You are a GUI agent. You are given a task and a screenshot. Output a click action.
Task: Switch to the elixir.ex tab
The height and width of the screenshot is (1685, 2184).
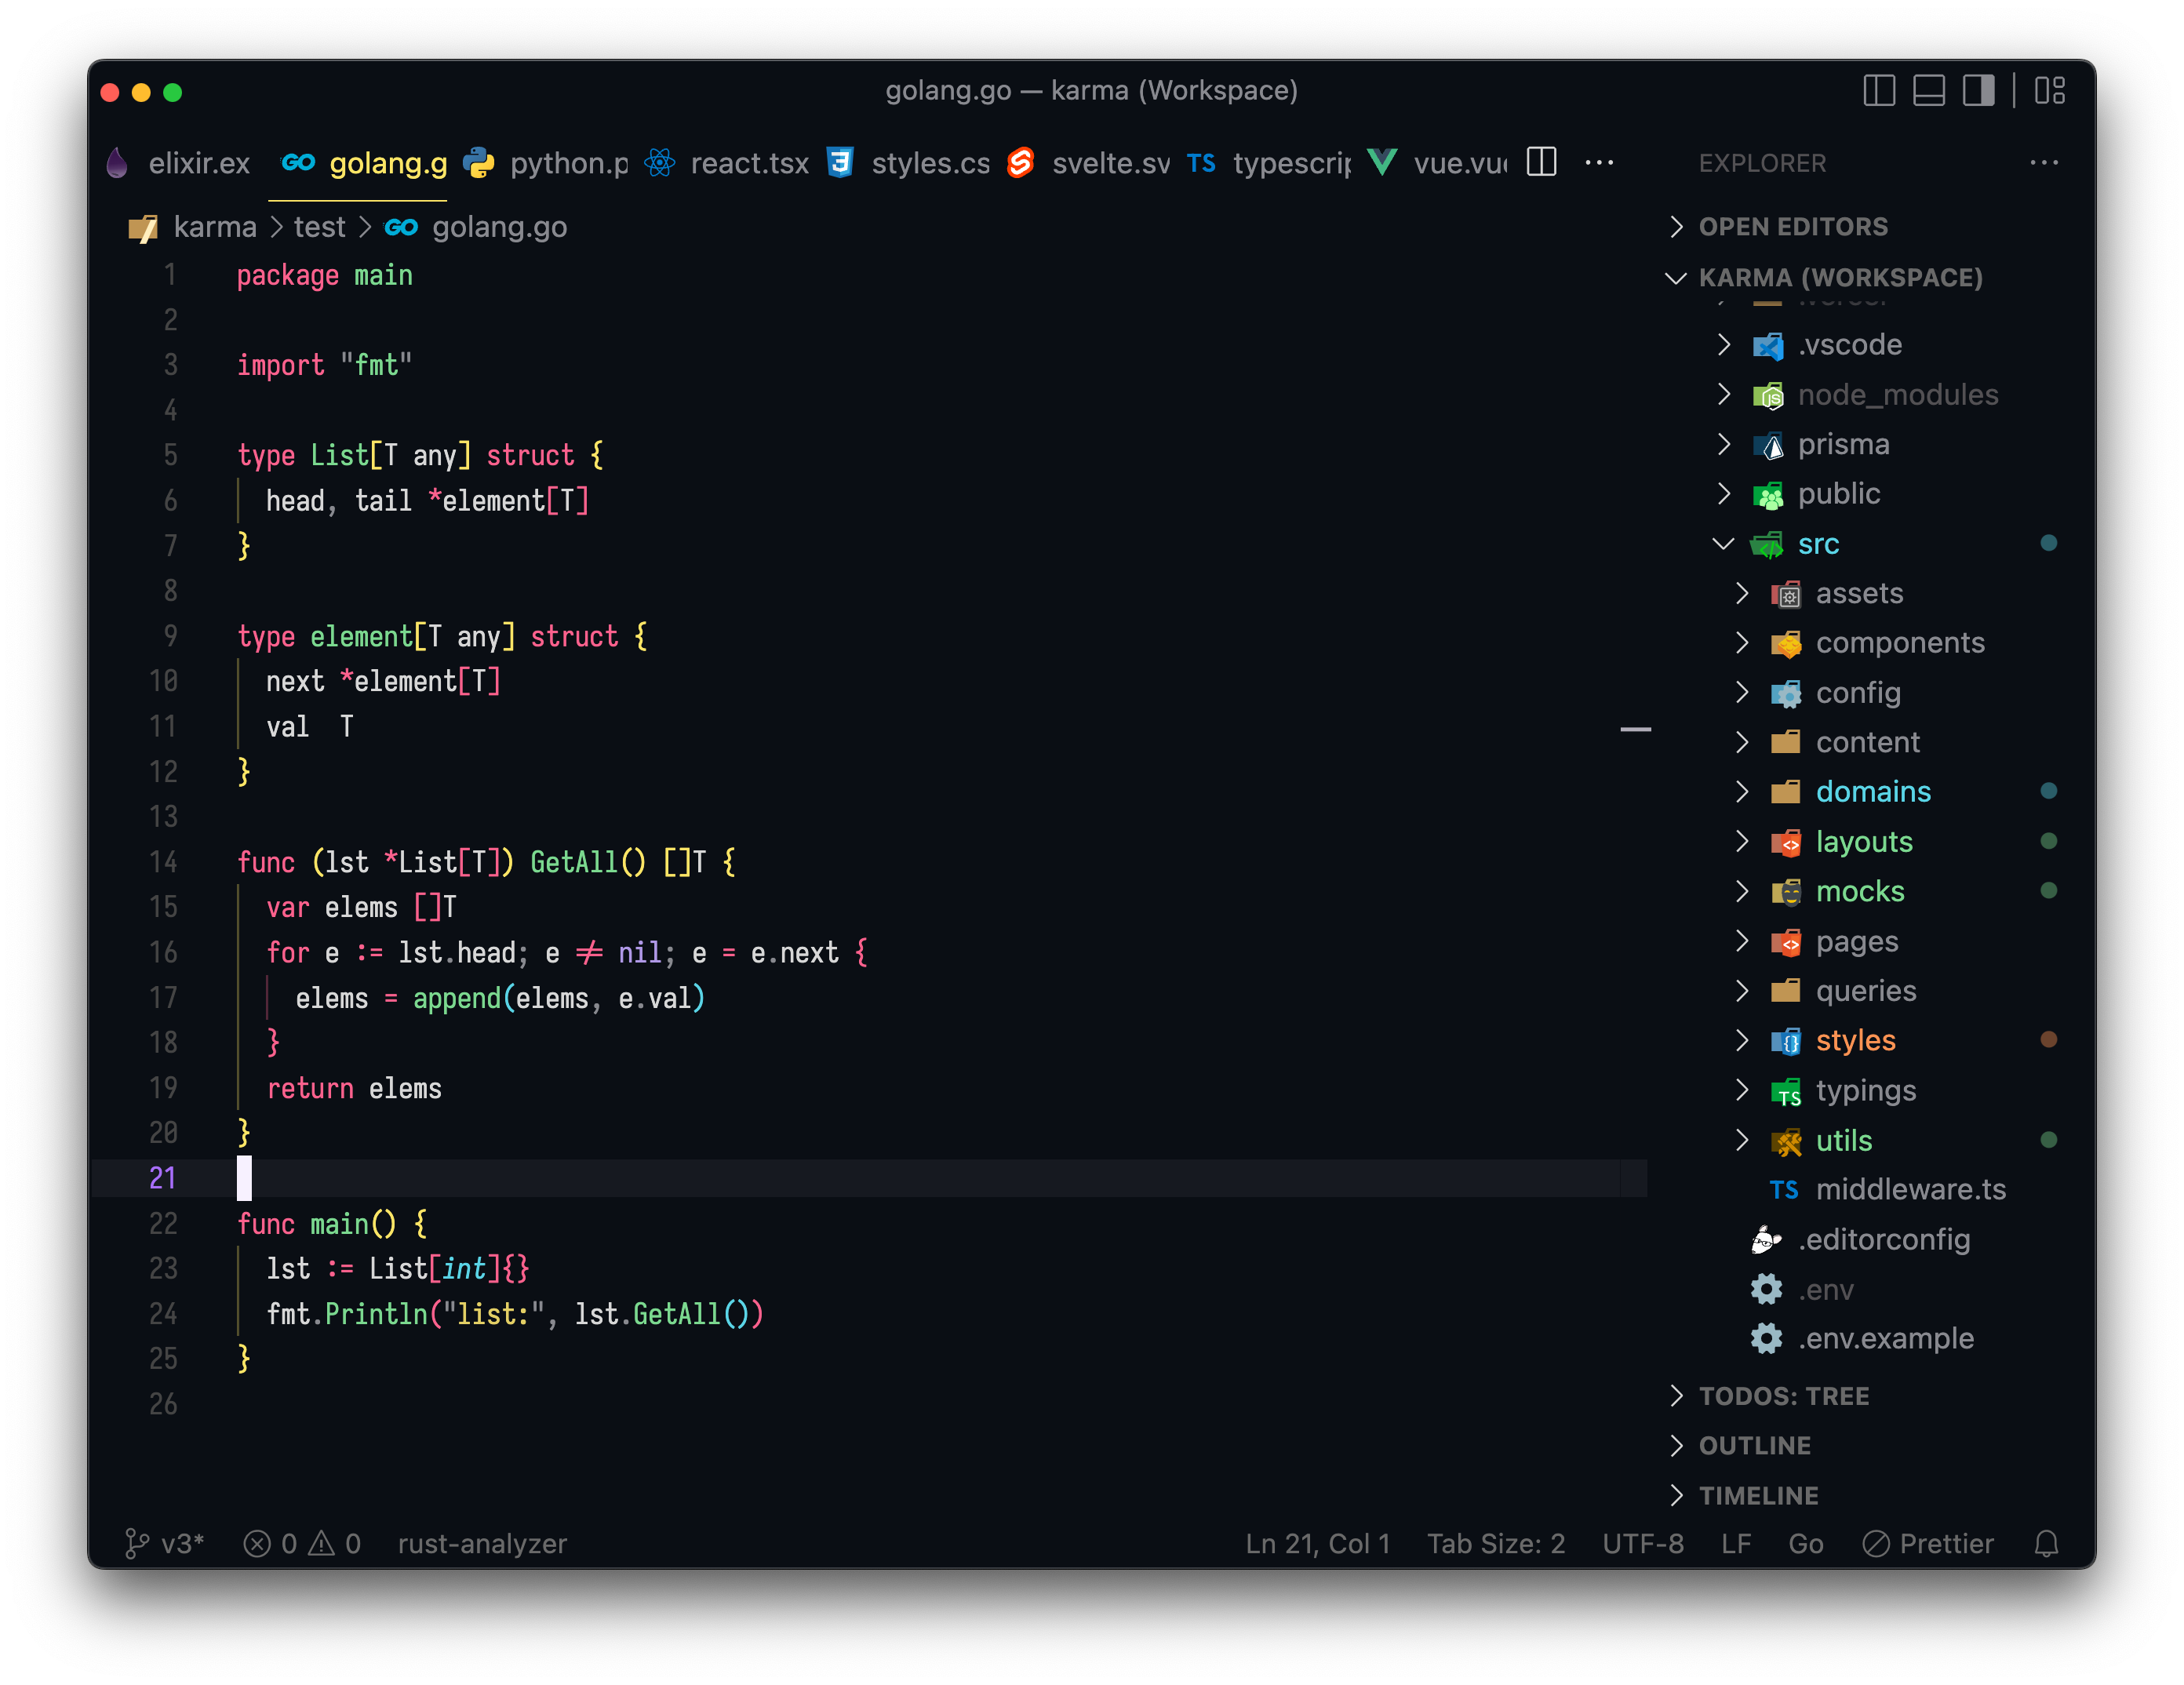click(x=199, y=163)
